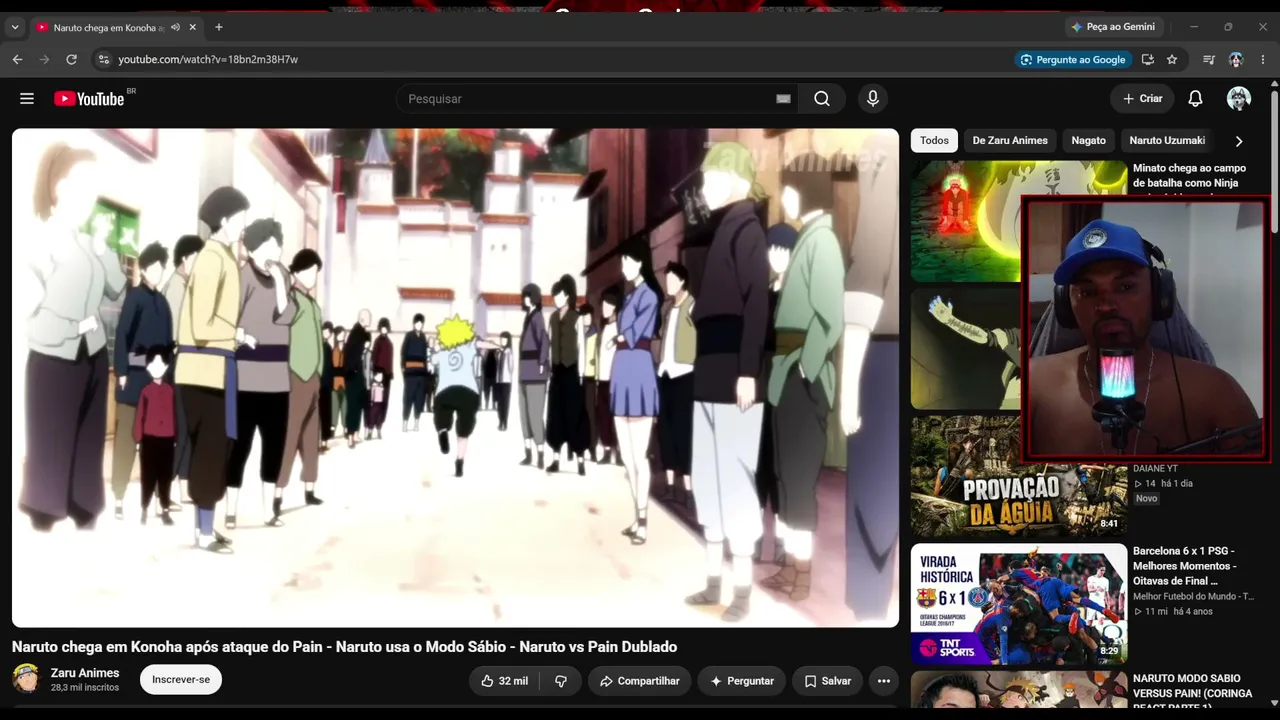
Task: Go back to the previous page
Action: tap(17, 60)
